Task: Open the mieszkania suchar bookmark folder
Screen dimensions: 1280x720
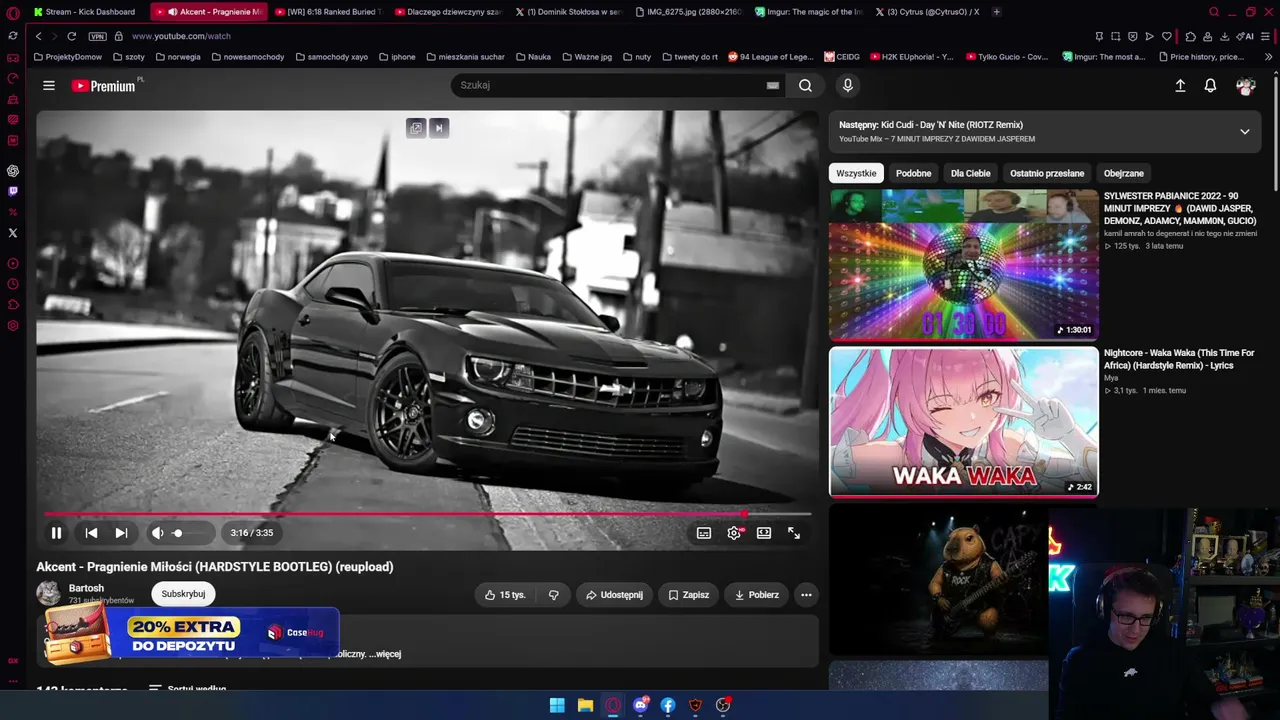Action: tap(464, 57)
